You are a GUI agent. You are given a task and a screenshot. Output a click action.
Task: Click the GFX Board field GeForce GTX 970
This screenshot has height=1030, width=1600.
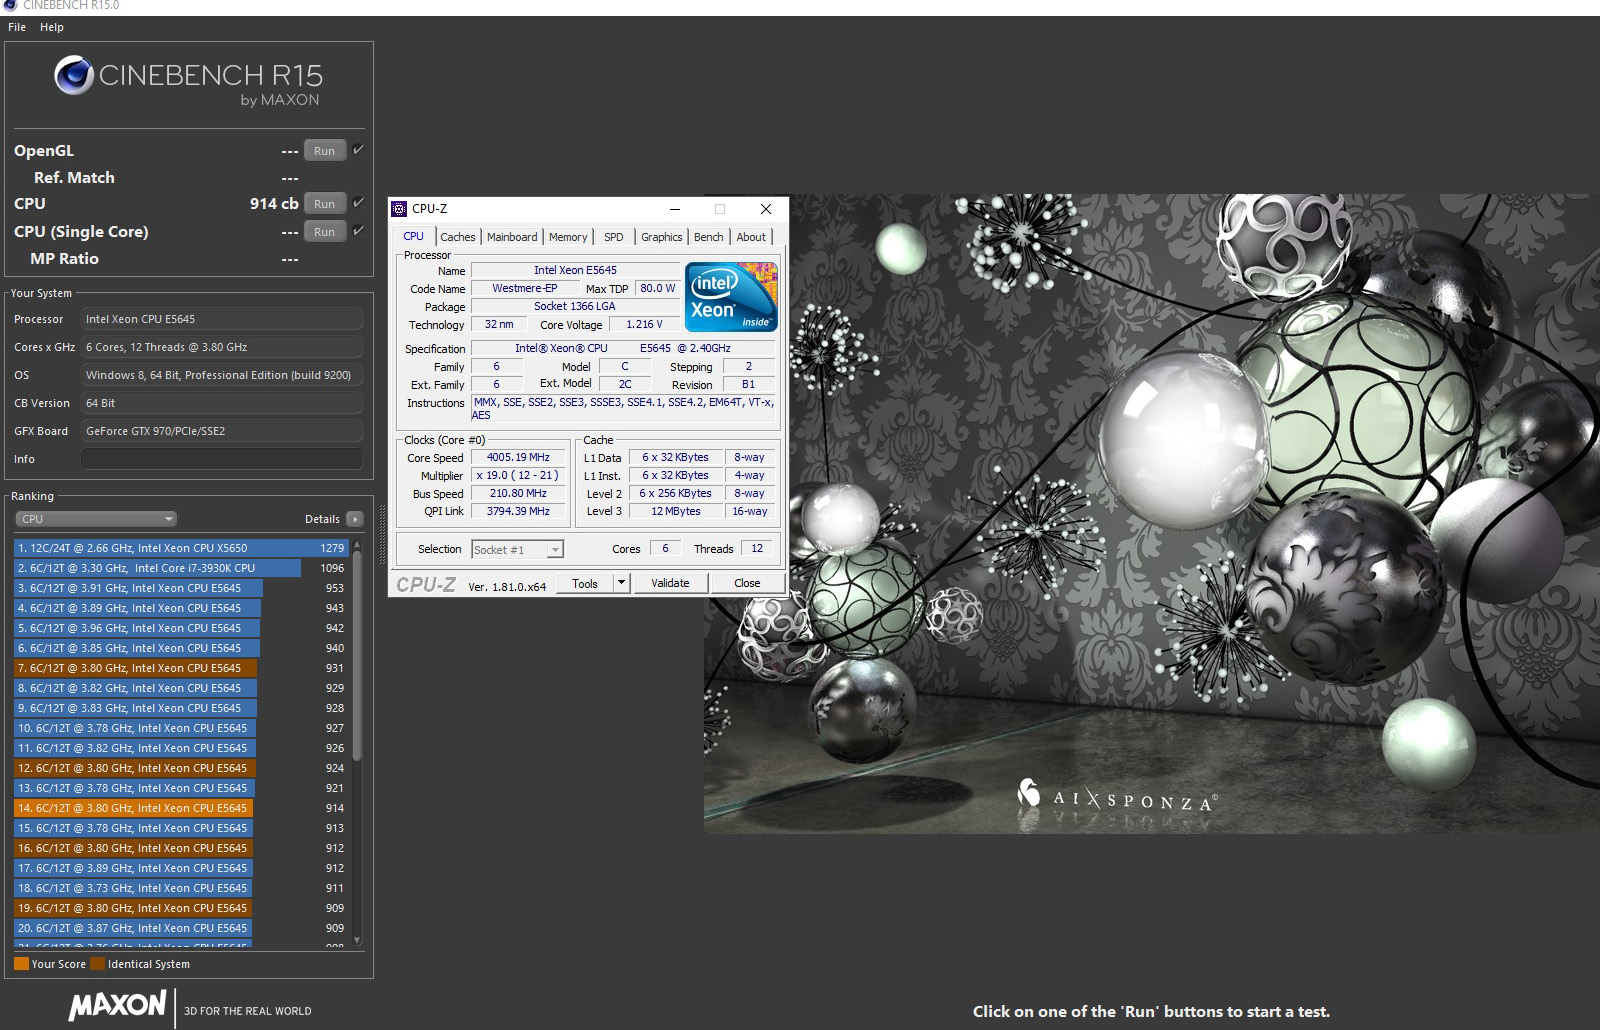[x=222, y=431]
